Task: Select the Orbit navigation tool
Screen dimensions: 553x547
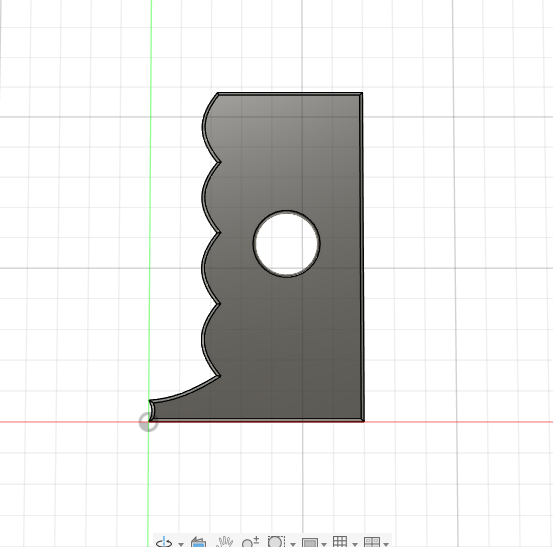Action: coord(164,542)
